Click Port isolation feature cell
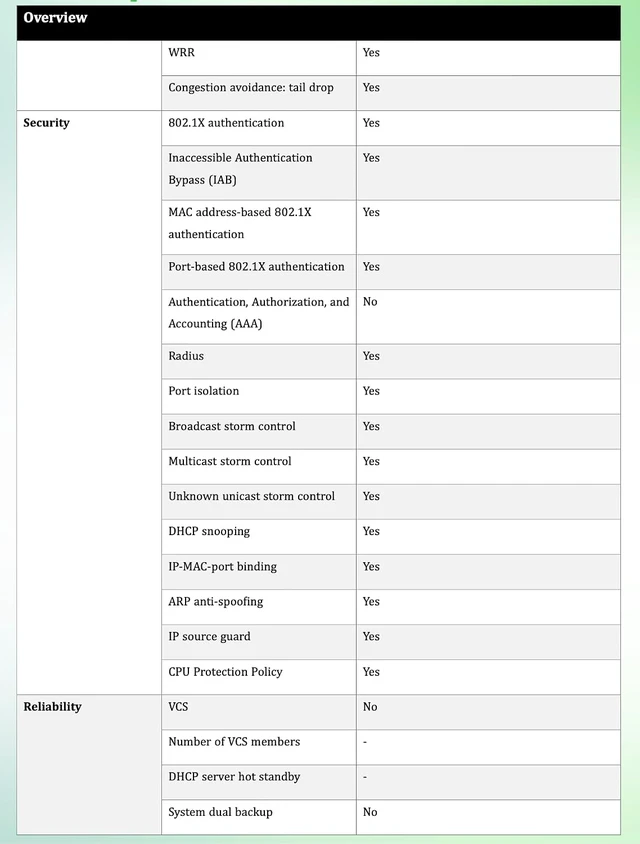The image size is (640, 844). point(259,397)
